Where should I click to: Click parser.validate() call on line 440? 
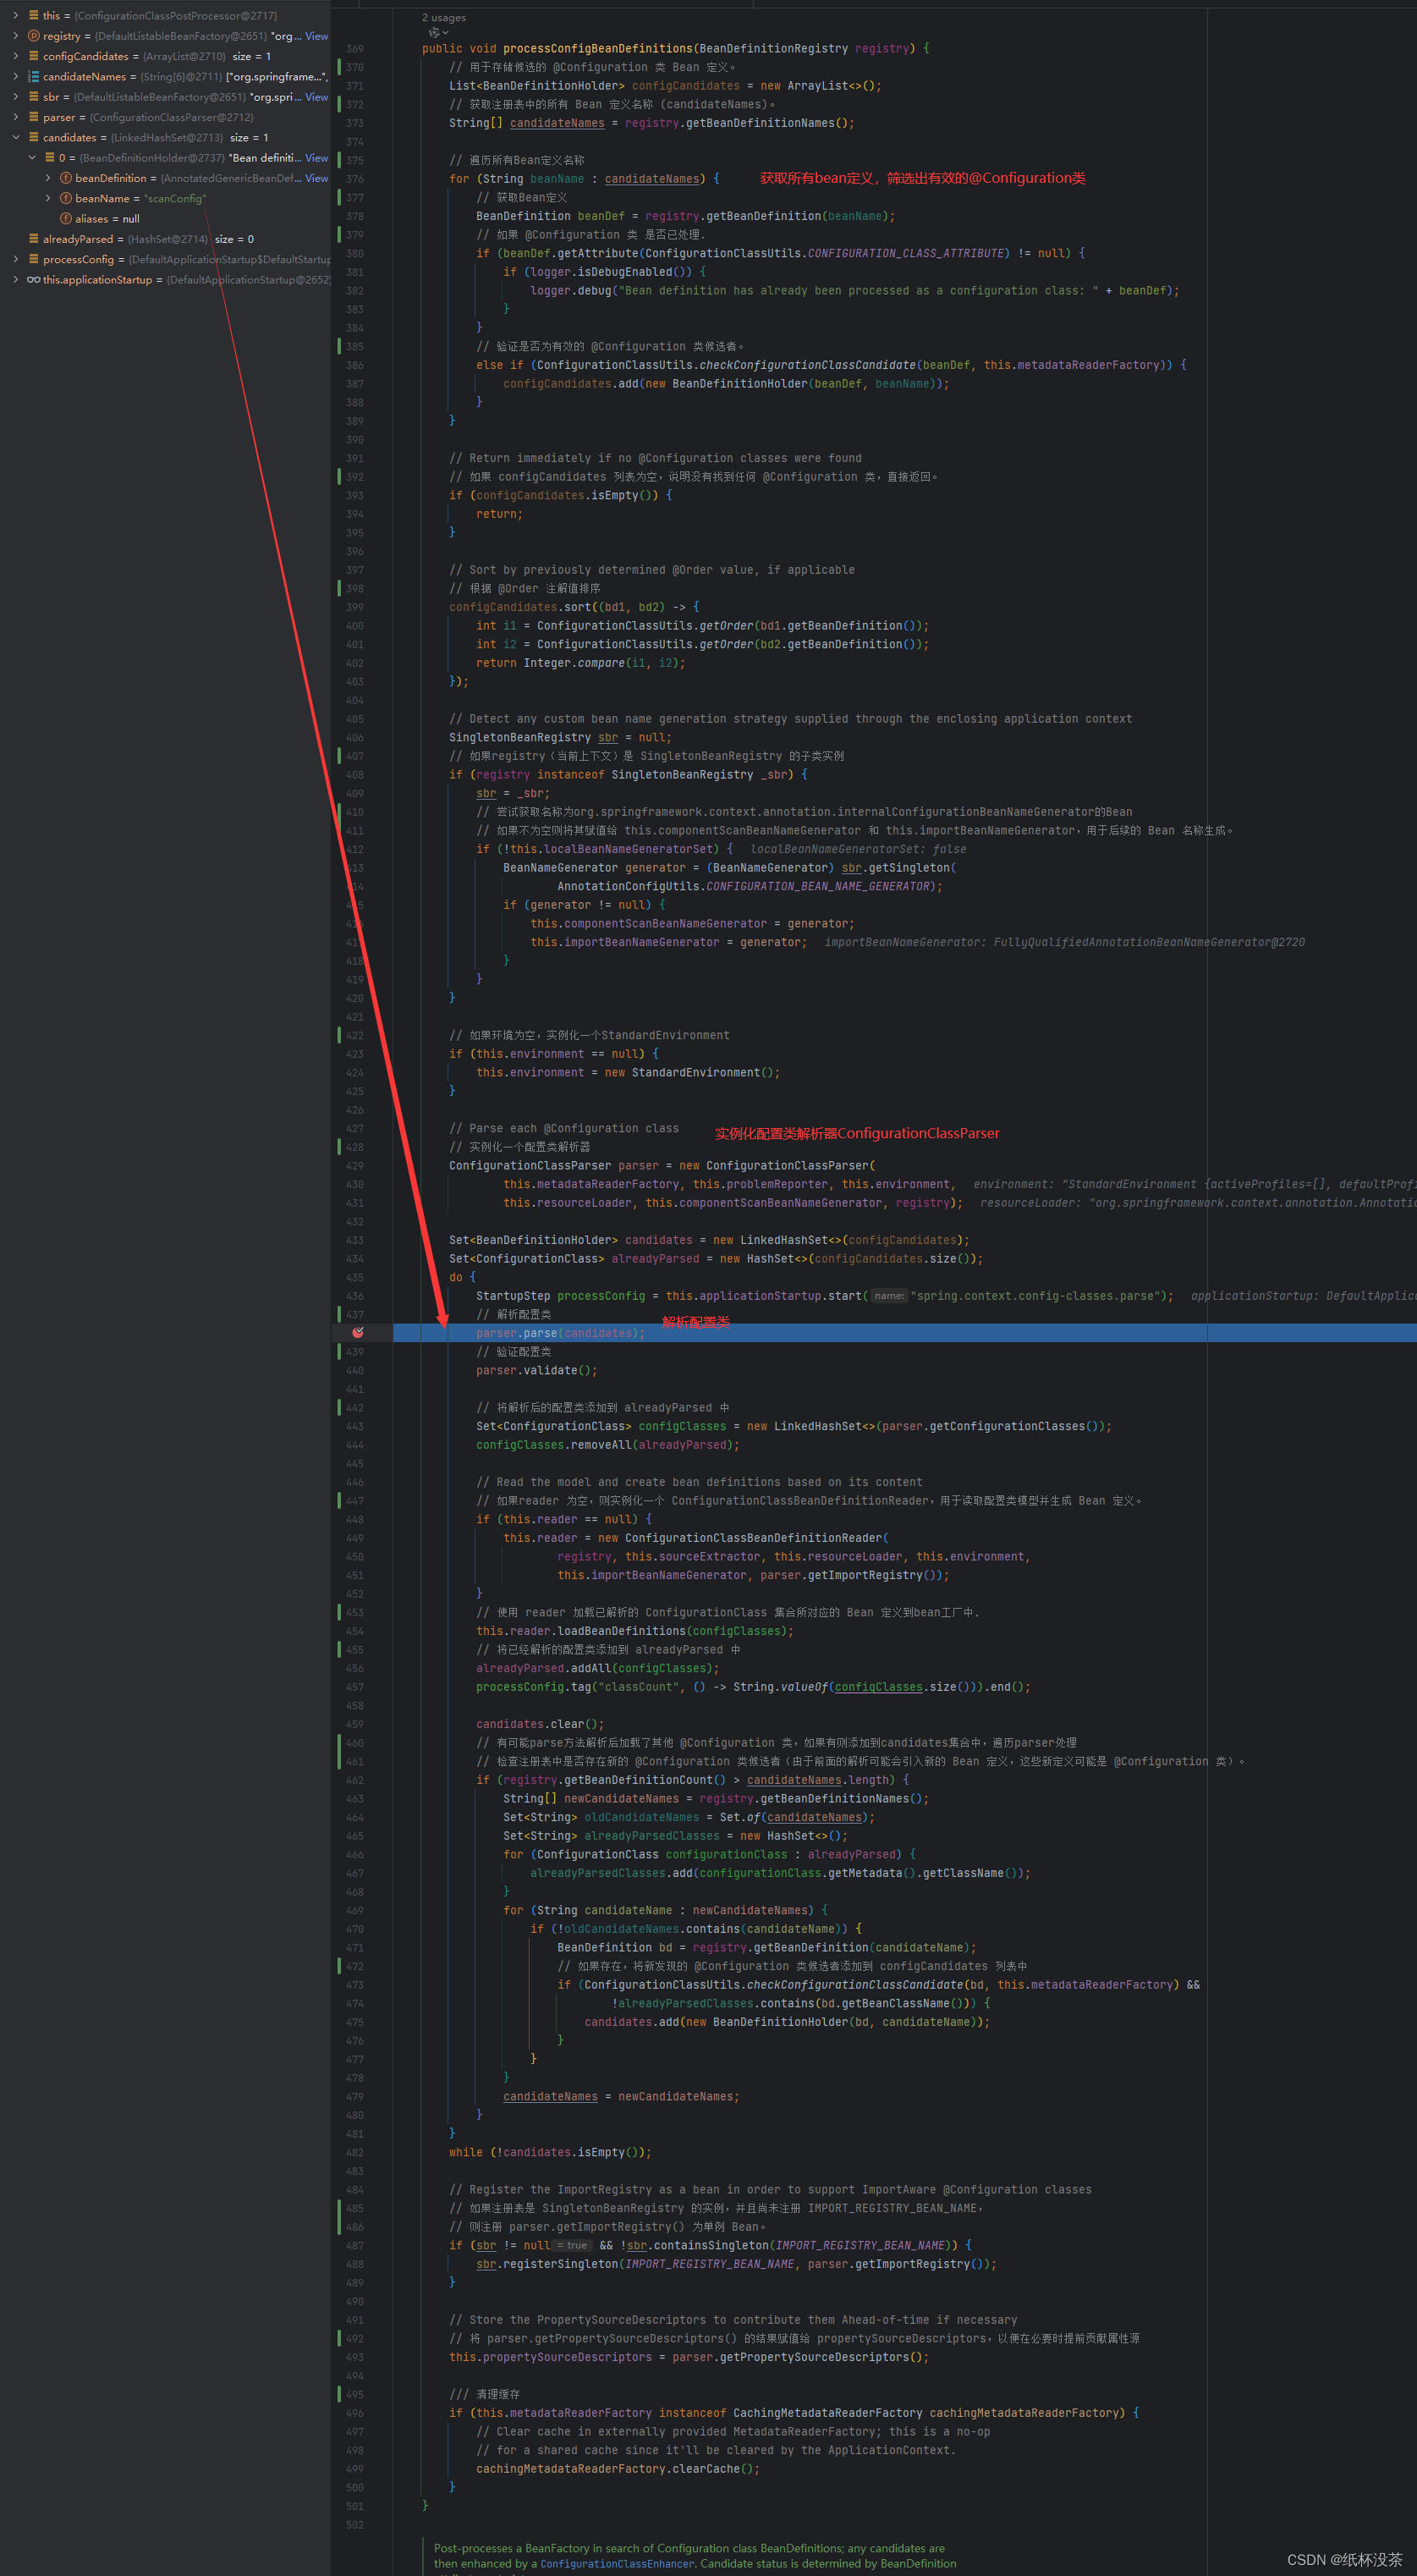coord(536,1370)
